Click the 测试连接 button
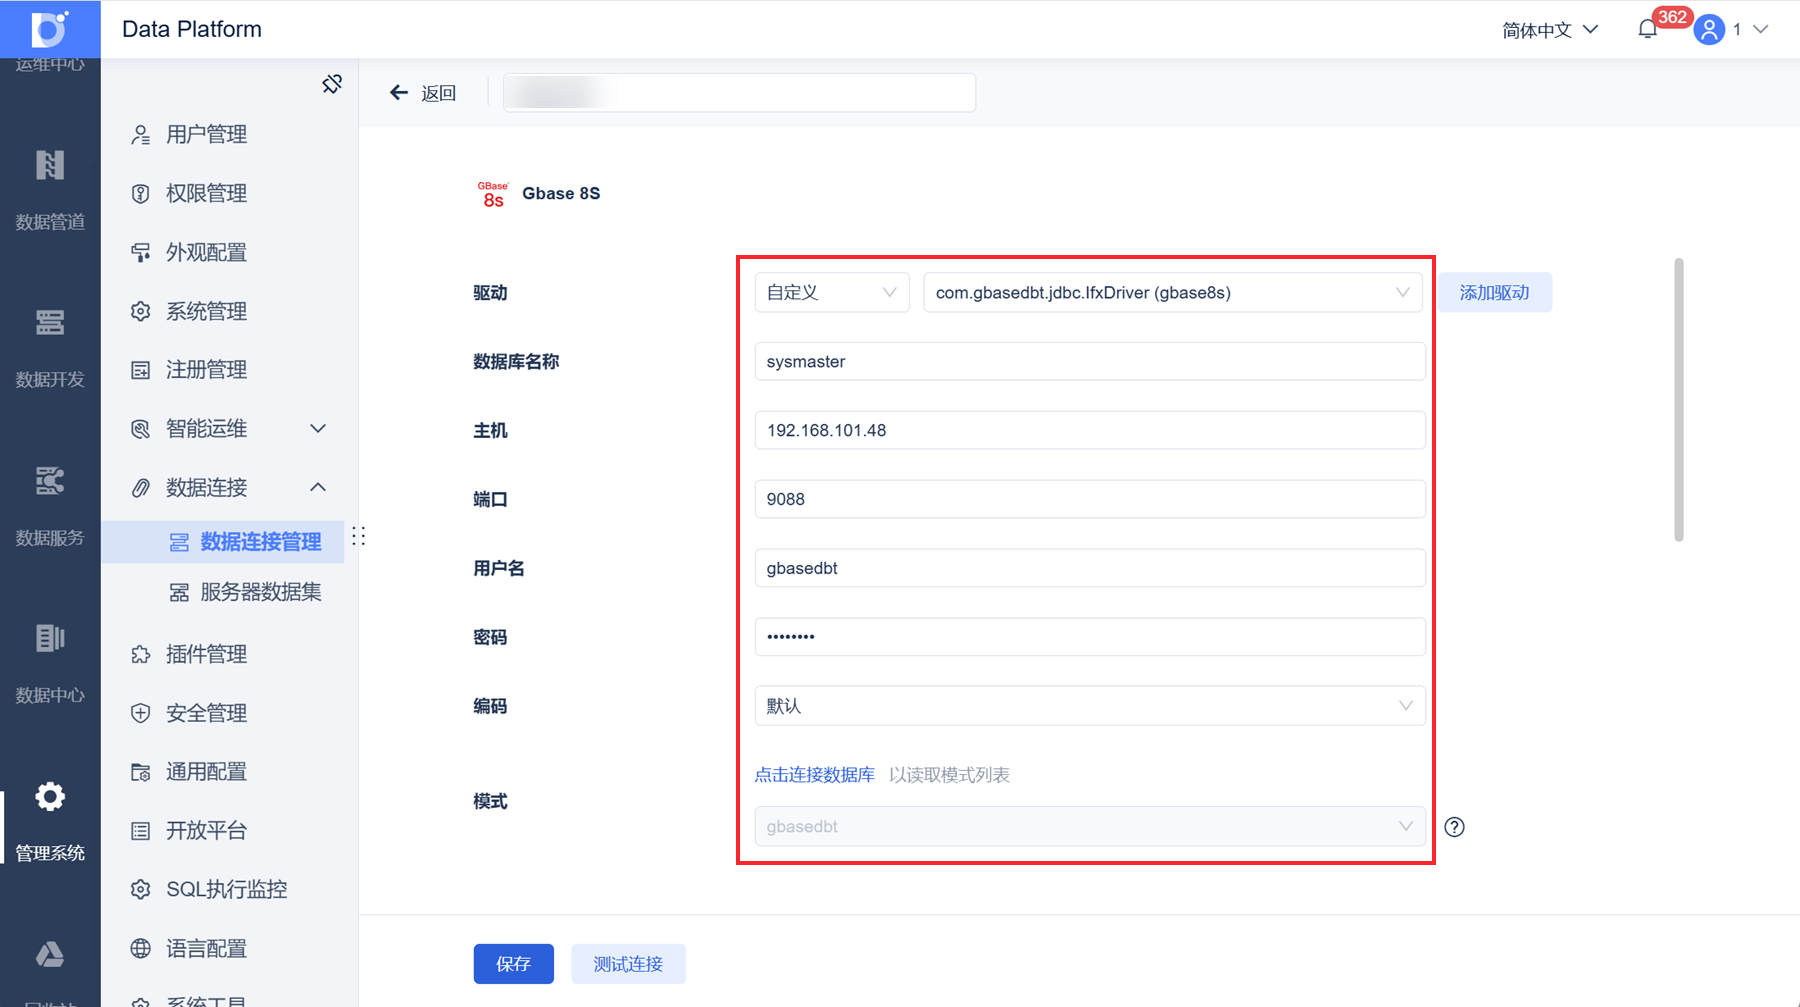This screenshot has height=1007, width=1800. 629,964
